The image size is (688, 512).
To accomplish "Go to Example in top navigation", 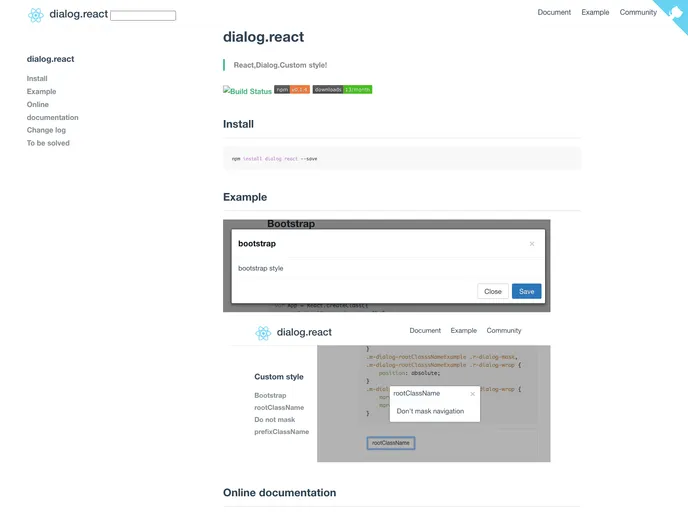I will 595,13.
